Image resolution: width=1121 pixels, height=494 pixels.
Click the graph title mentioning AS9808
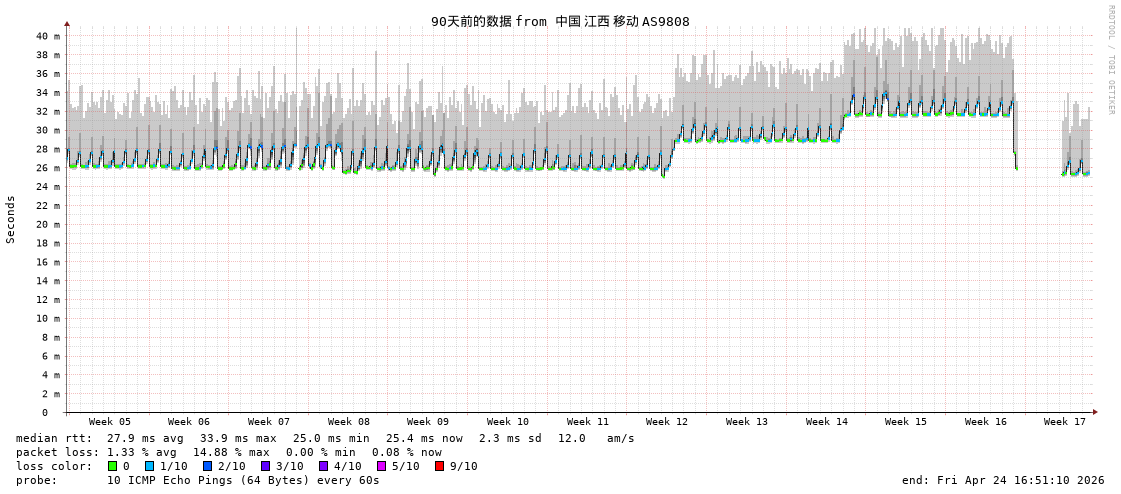pyautogui.click(x=560, y=21)
